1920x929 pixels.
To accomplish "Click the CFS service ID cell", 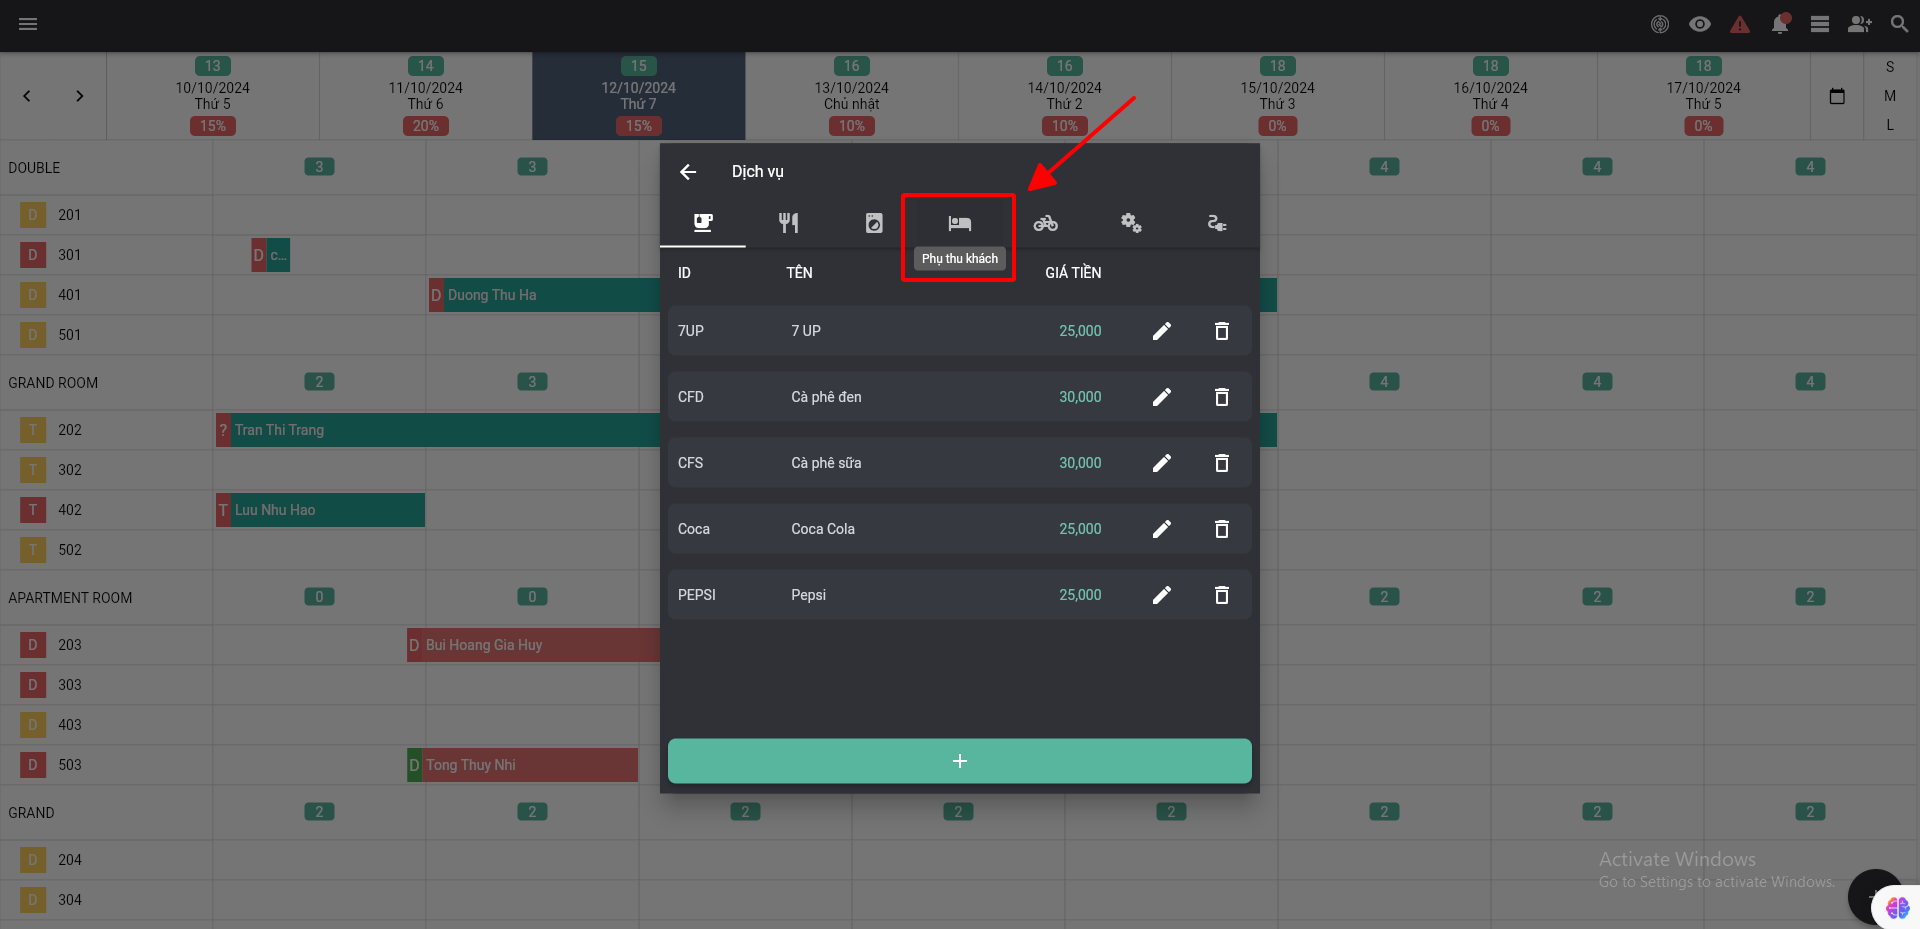I will click(690, 463).
